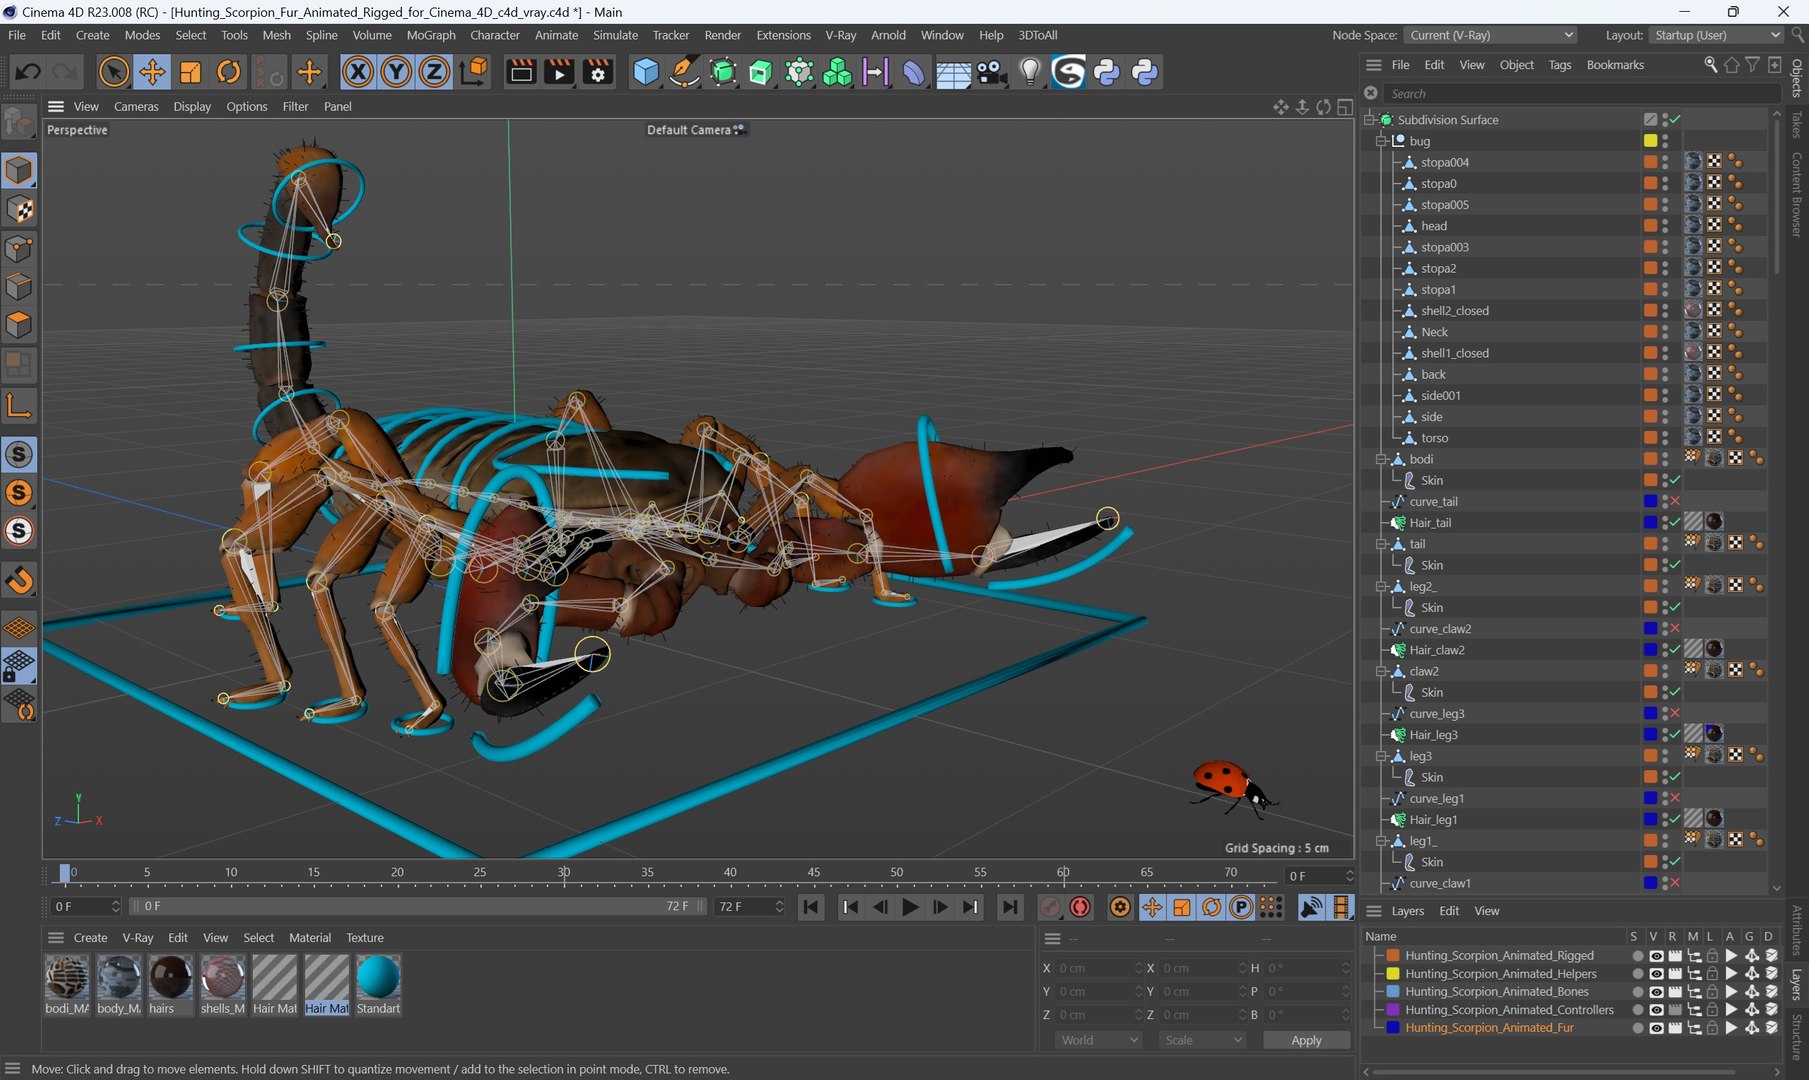Screen dimensions: 1809x1080
Task: Click the Spline Pen tool icon
Action: click(x=684, y=72)
